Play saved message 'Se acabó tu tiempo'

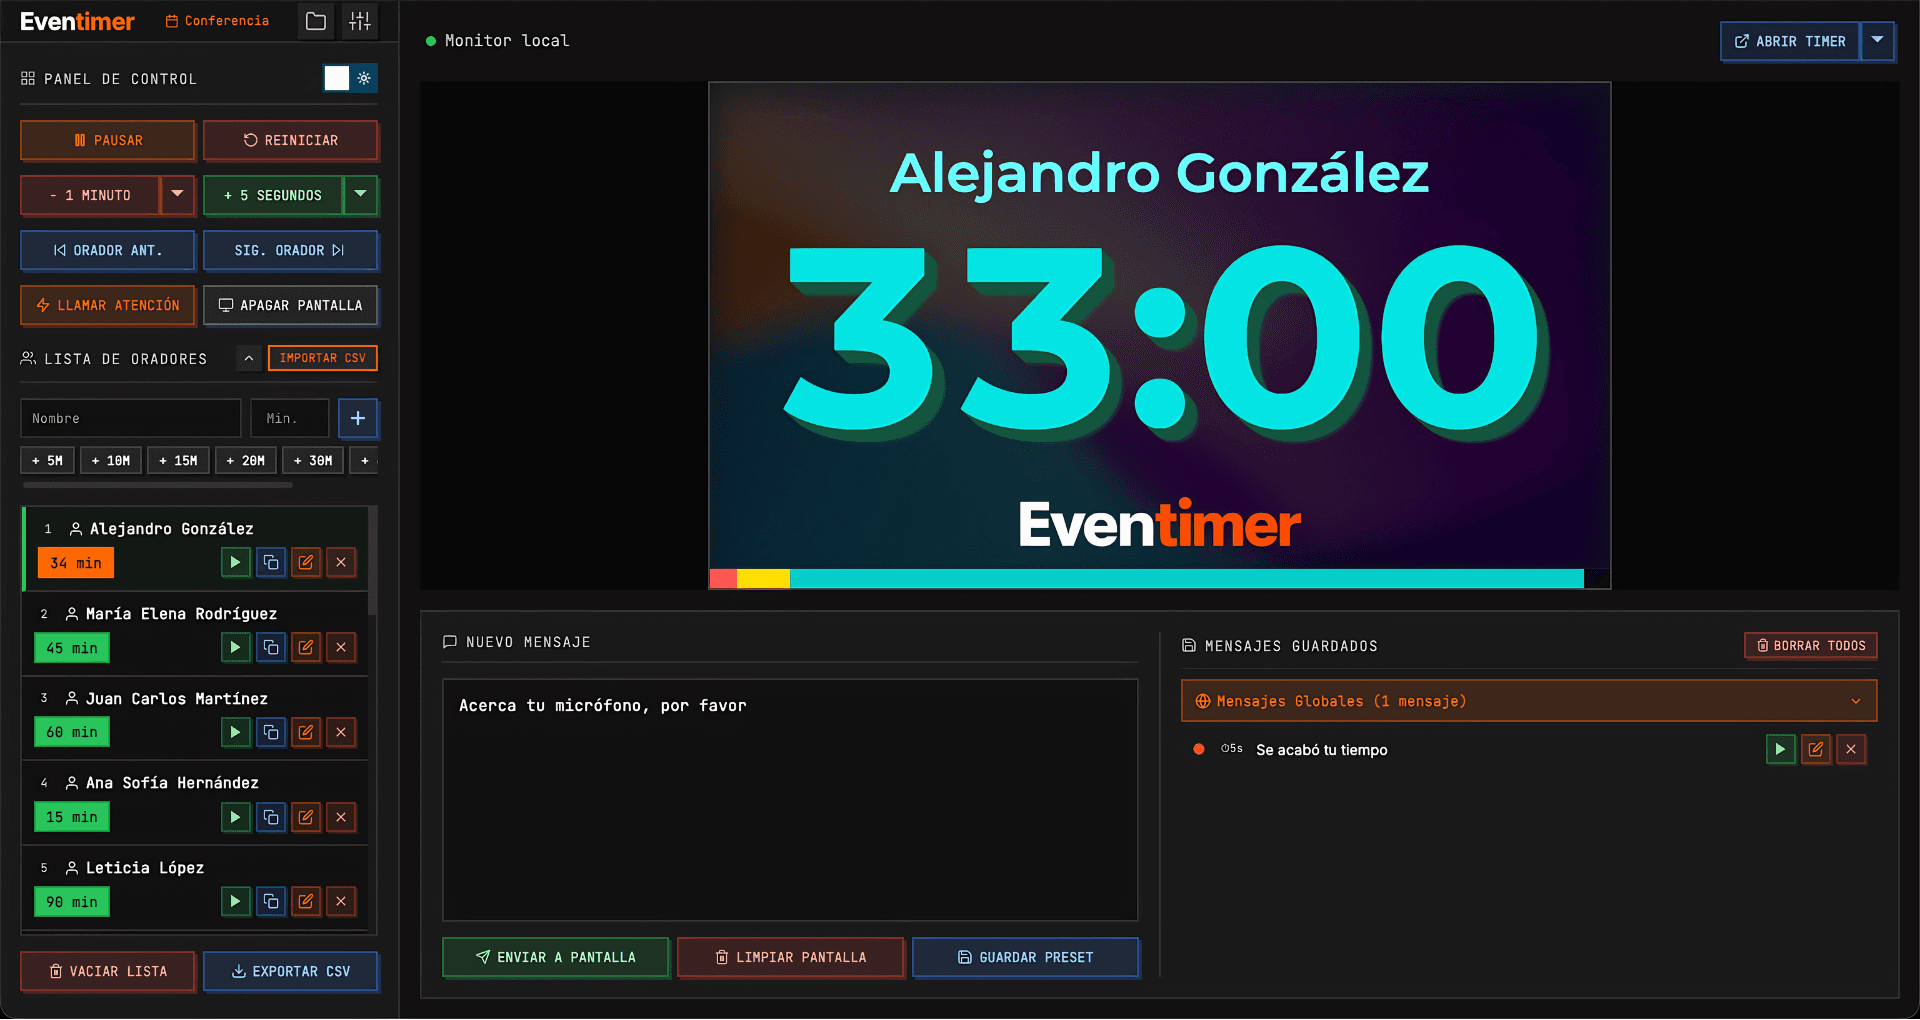tap(1780, 749)
